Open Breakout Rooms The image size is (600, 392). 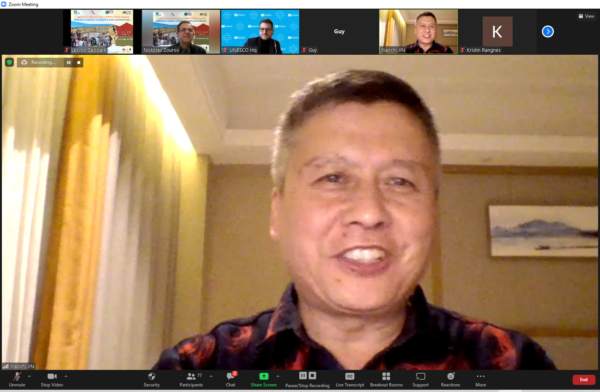point(386,379)
